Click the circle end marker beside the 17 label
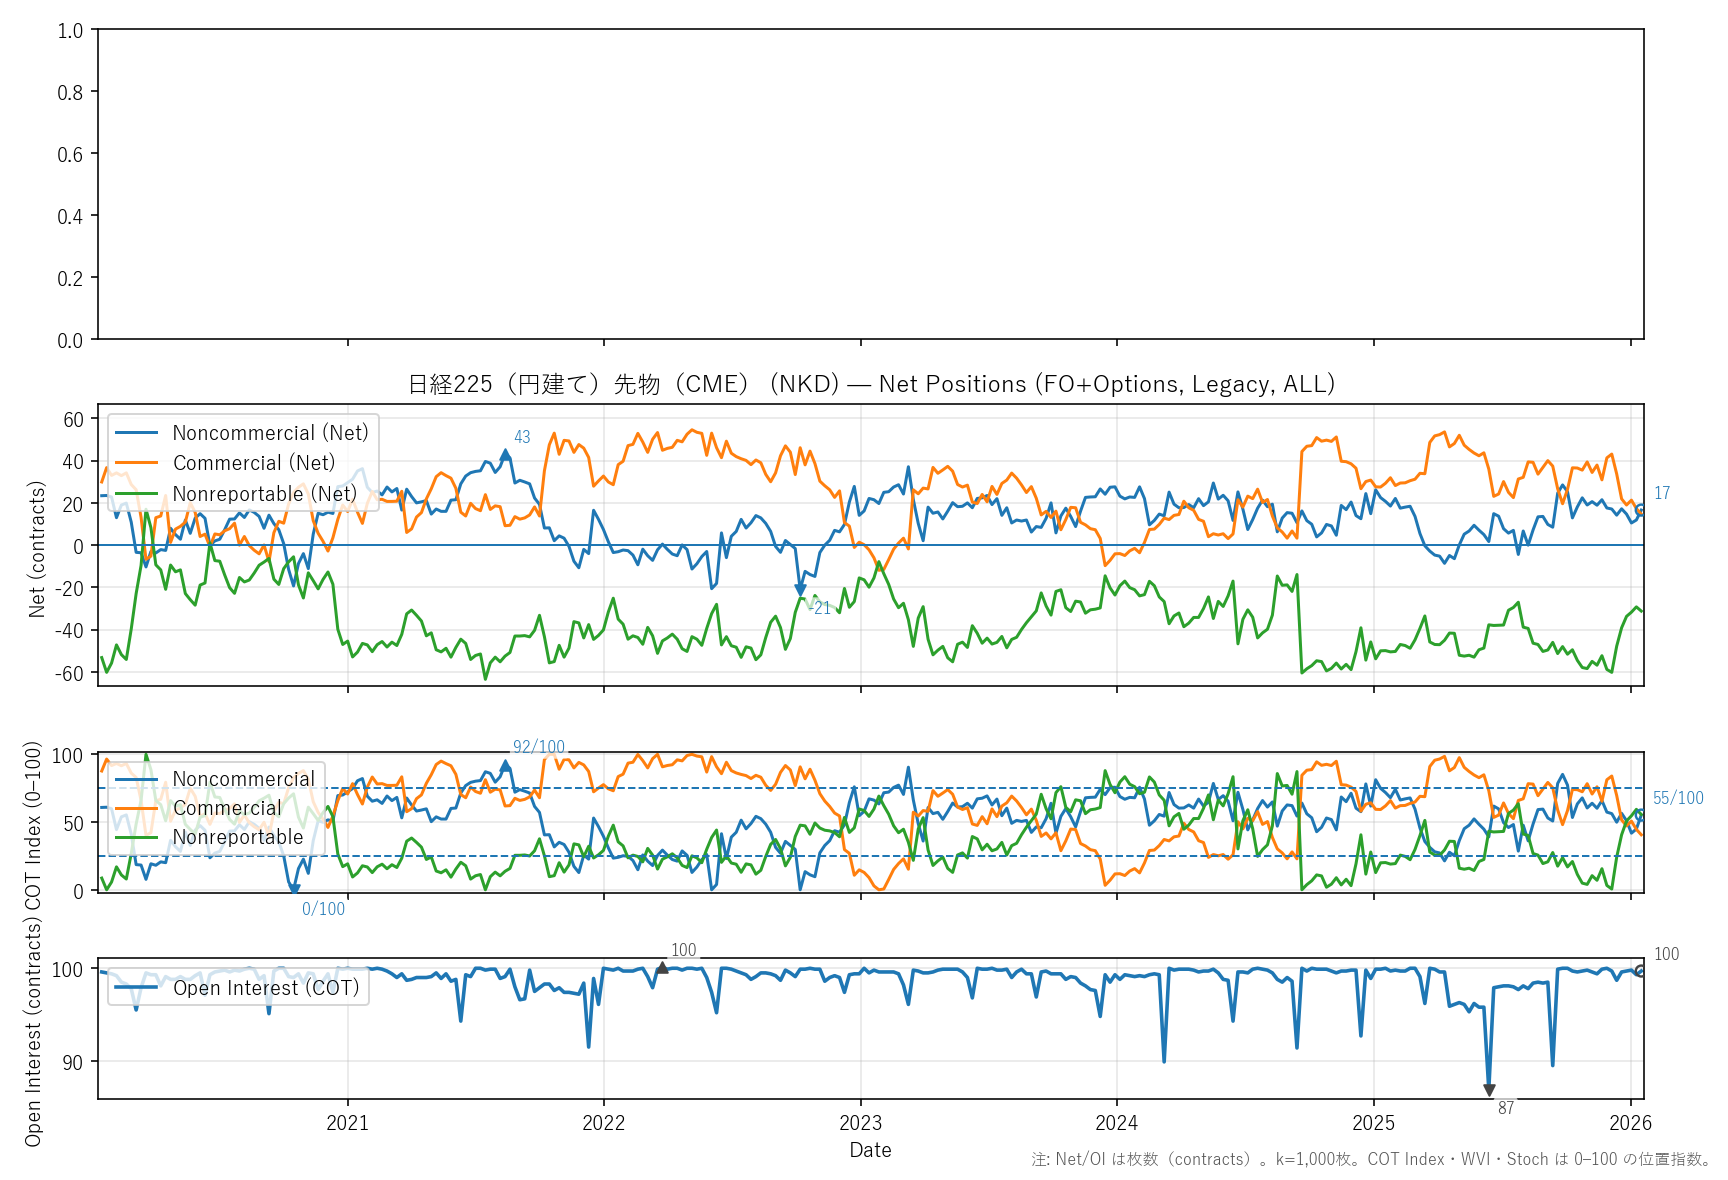1728x1180 pixels. pyautogui.click(x=1640, y=510)
